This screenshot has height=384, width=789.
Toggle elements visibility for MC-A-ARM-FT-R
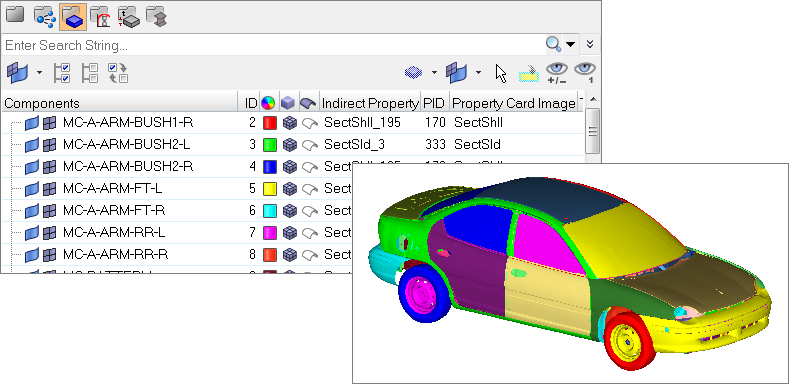click(x=49, y=210)
